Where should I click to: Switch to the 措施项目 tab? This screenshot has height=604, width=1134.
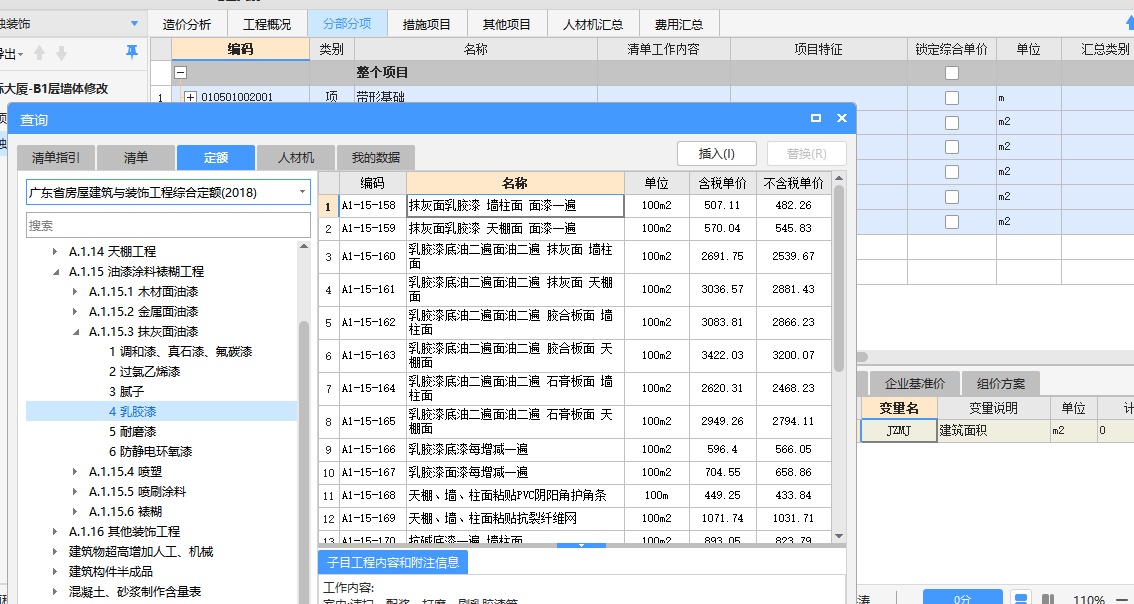coord(427,24)
